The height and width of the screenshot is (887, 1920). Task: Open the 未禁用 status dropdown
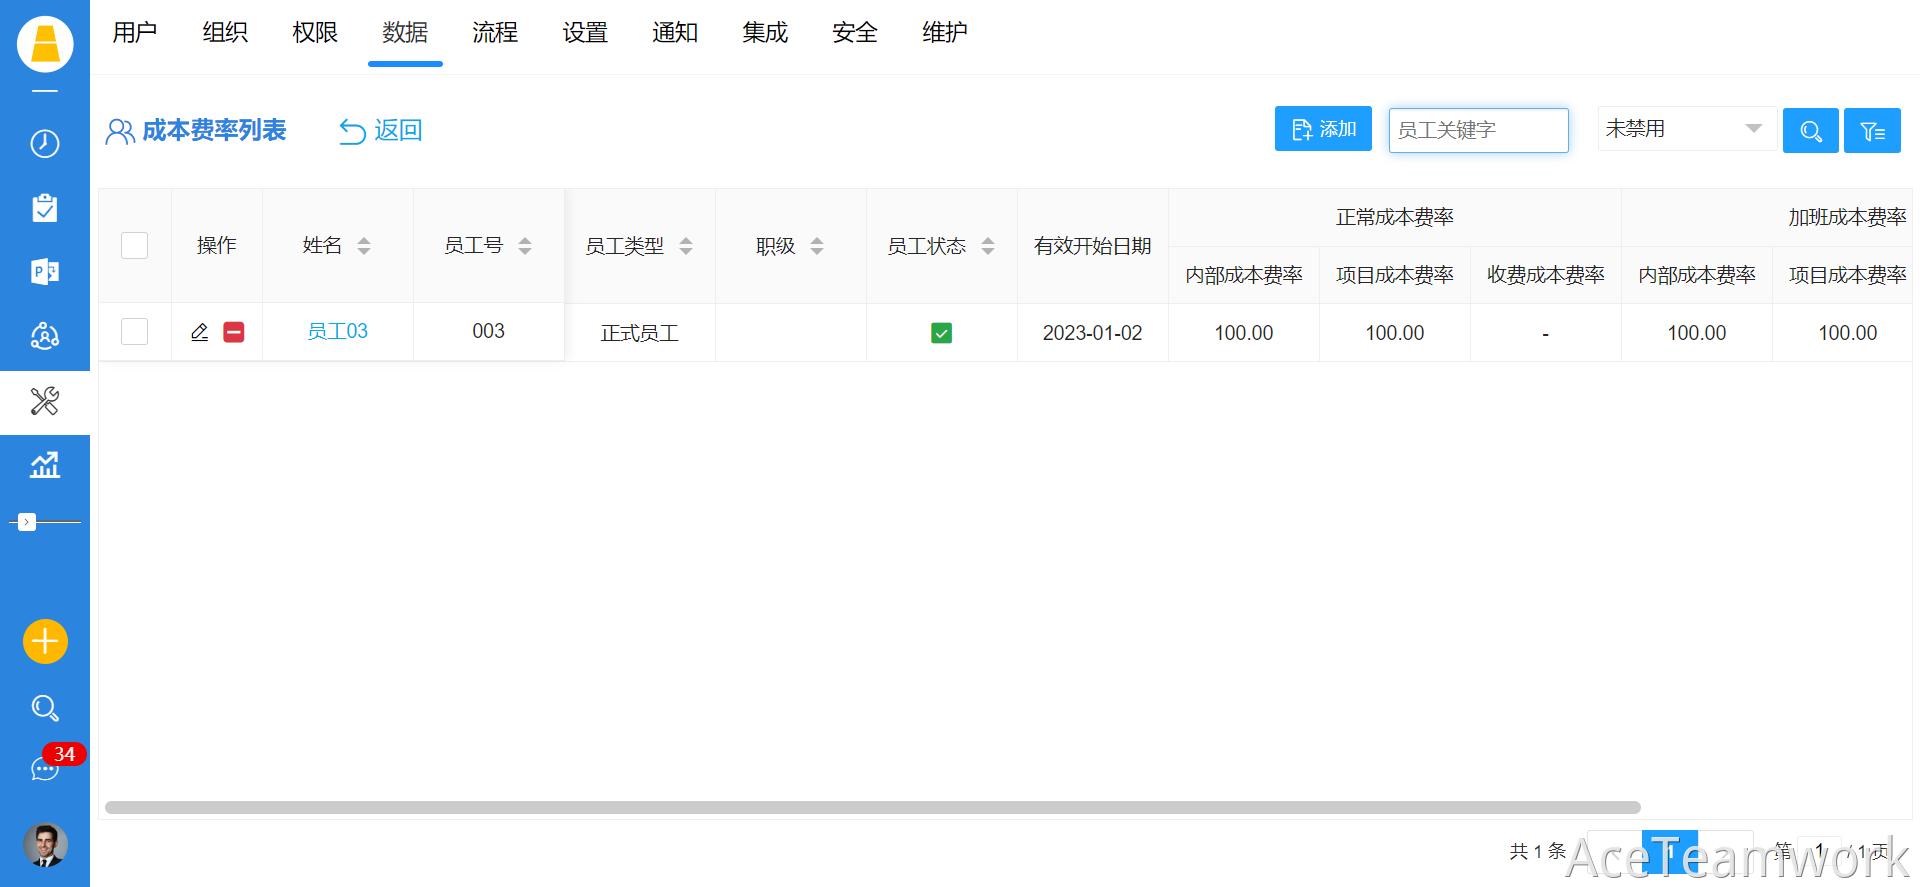click(1686, 129)
